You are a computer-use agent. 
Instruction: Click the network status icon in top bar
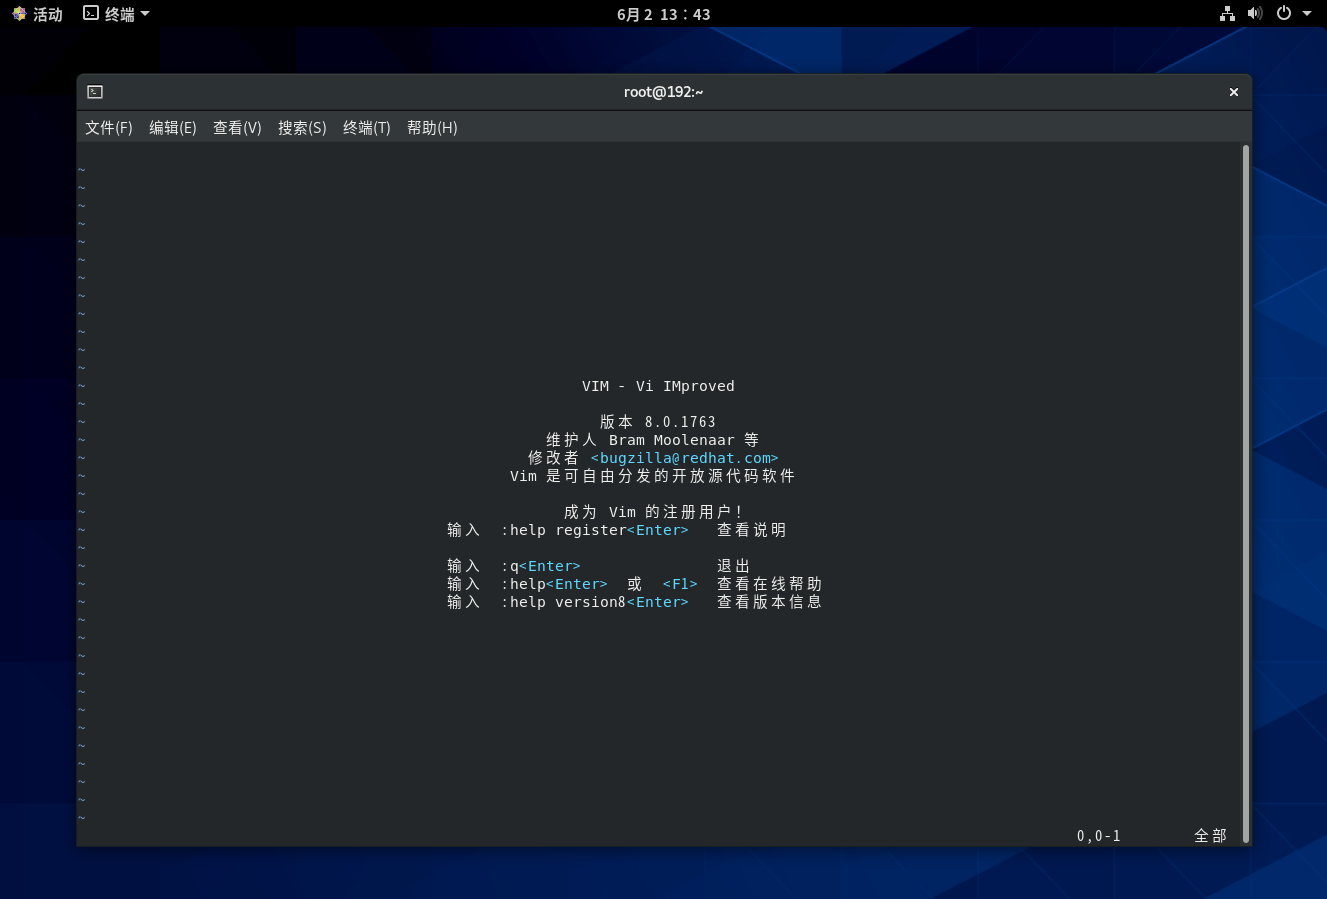(1227, 14)
